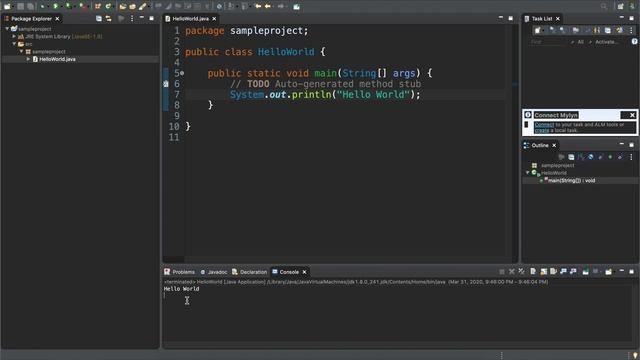Toggle Hide Non-Public Members green dot in Outline
The height and width of the screenshot is (360, 640).
[x=610, y=157]
